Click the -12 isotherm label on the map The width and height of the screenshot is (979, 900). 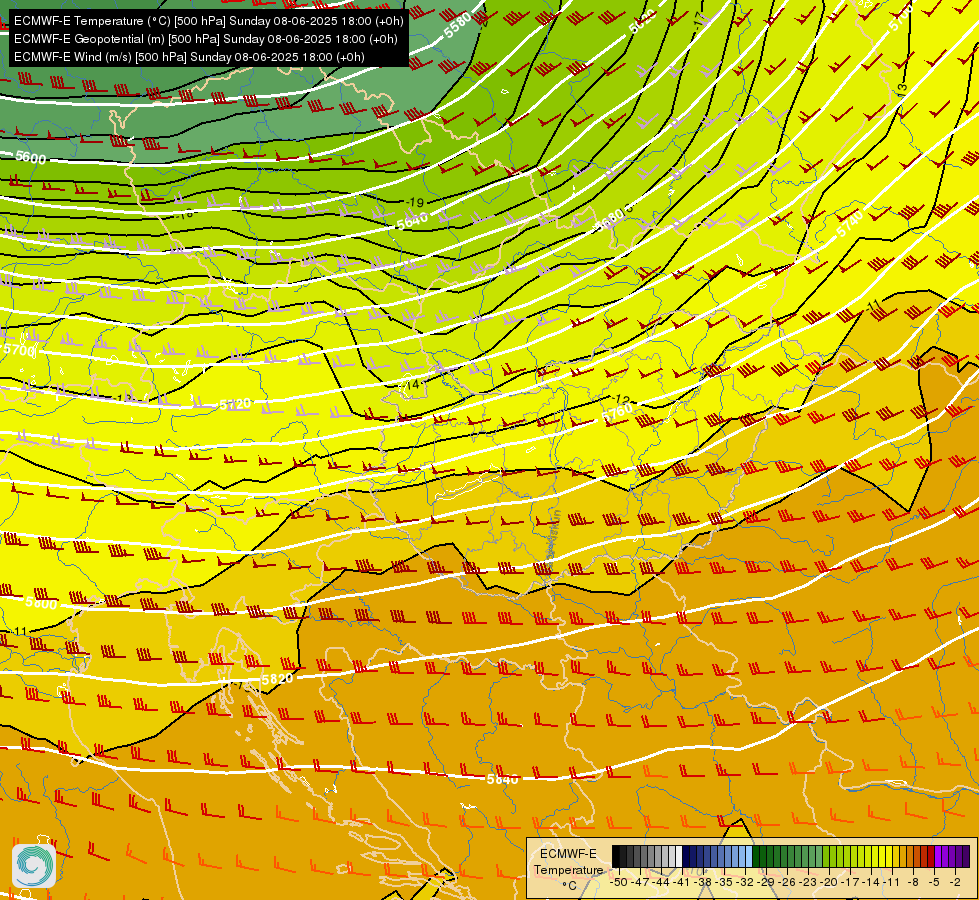[x=621, y=400]
